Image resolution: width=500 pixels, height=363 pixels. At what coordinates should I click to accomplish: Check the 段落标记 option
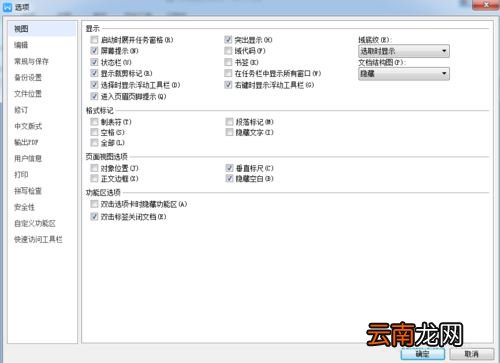[229, 122]
